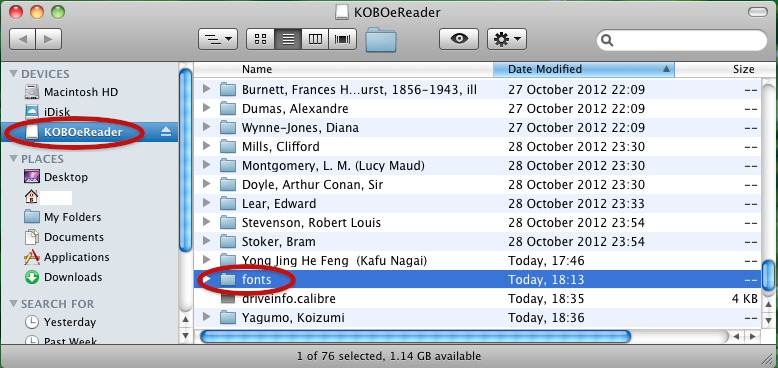Click inside the search field
This screenshot has height=368, width=778.
(x=682, y=40)
